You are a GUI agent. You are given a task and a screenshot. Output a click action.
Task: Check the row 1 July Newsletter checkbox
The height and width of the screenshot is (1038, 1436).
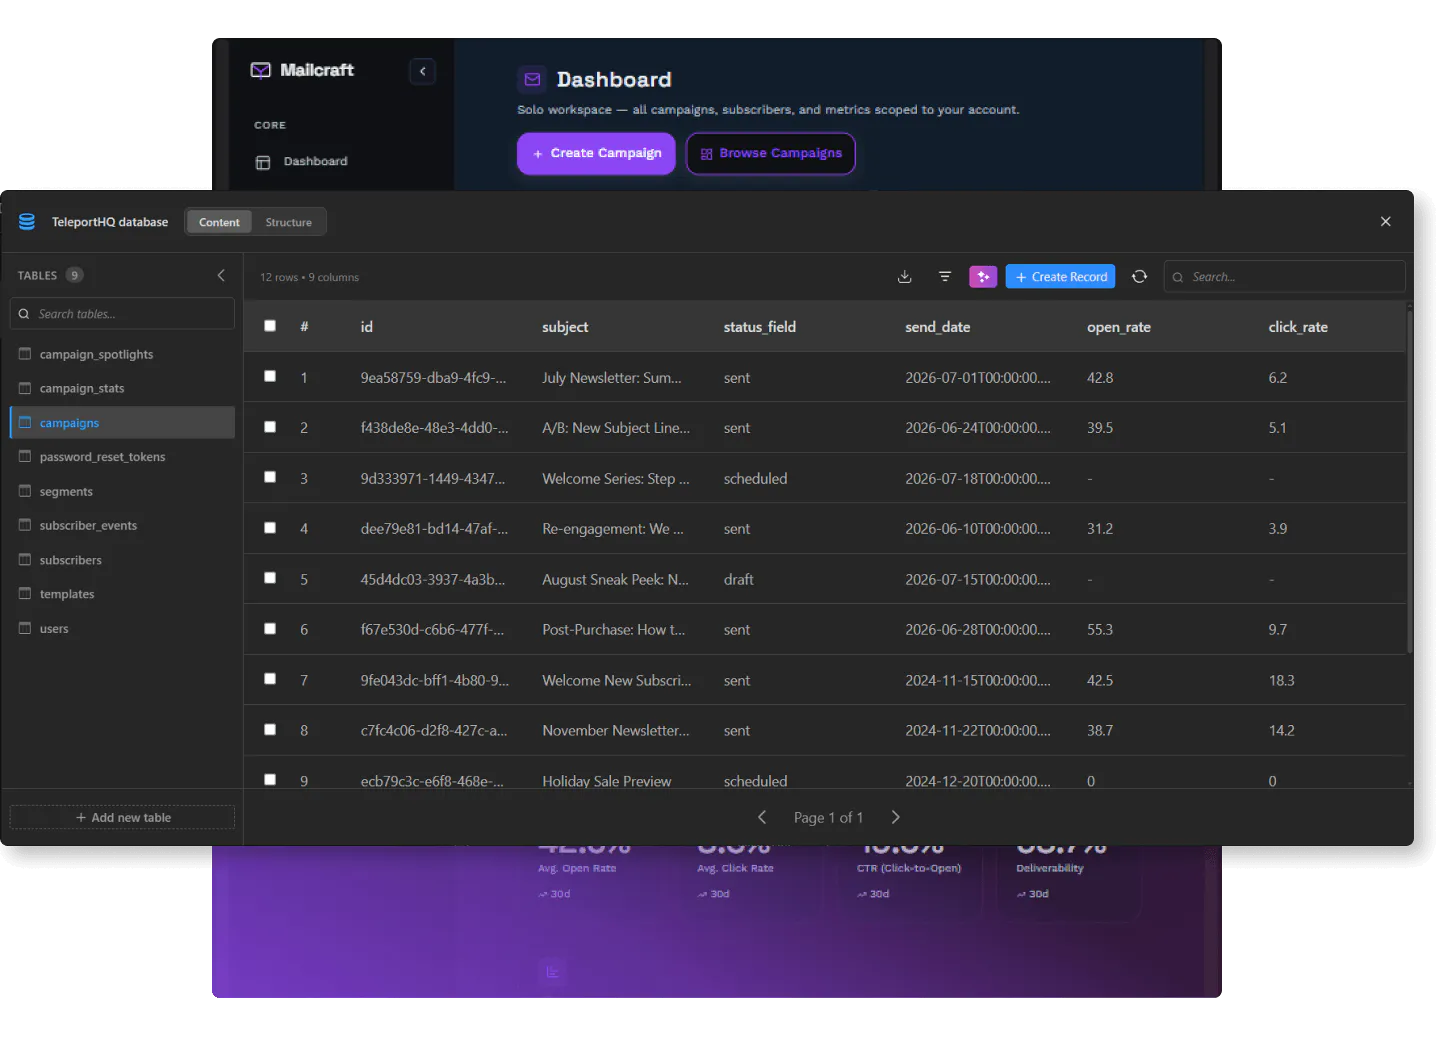(270, 376)
